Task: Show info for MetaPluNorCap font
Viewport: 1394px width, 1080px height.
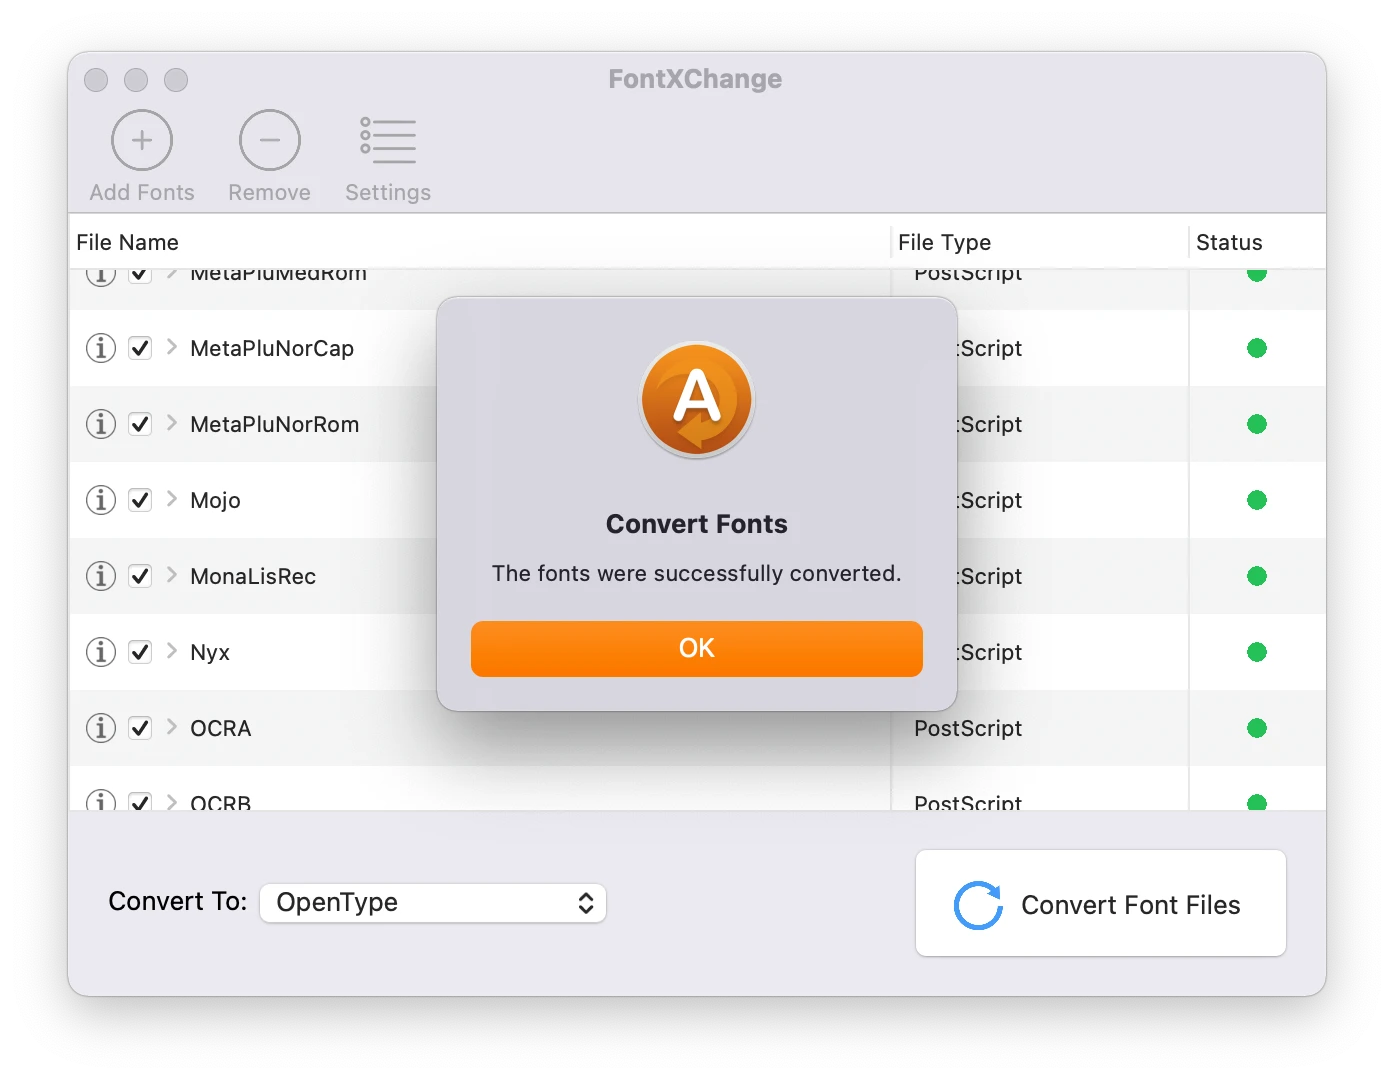Action: [x=101, y=348]
